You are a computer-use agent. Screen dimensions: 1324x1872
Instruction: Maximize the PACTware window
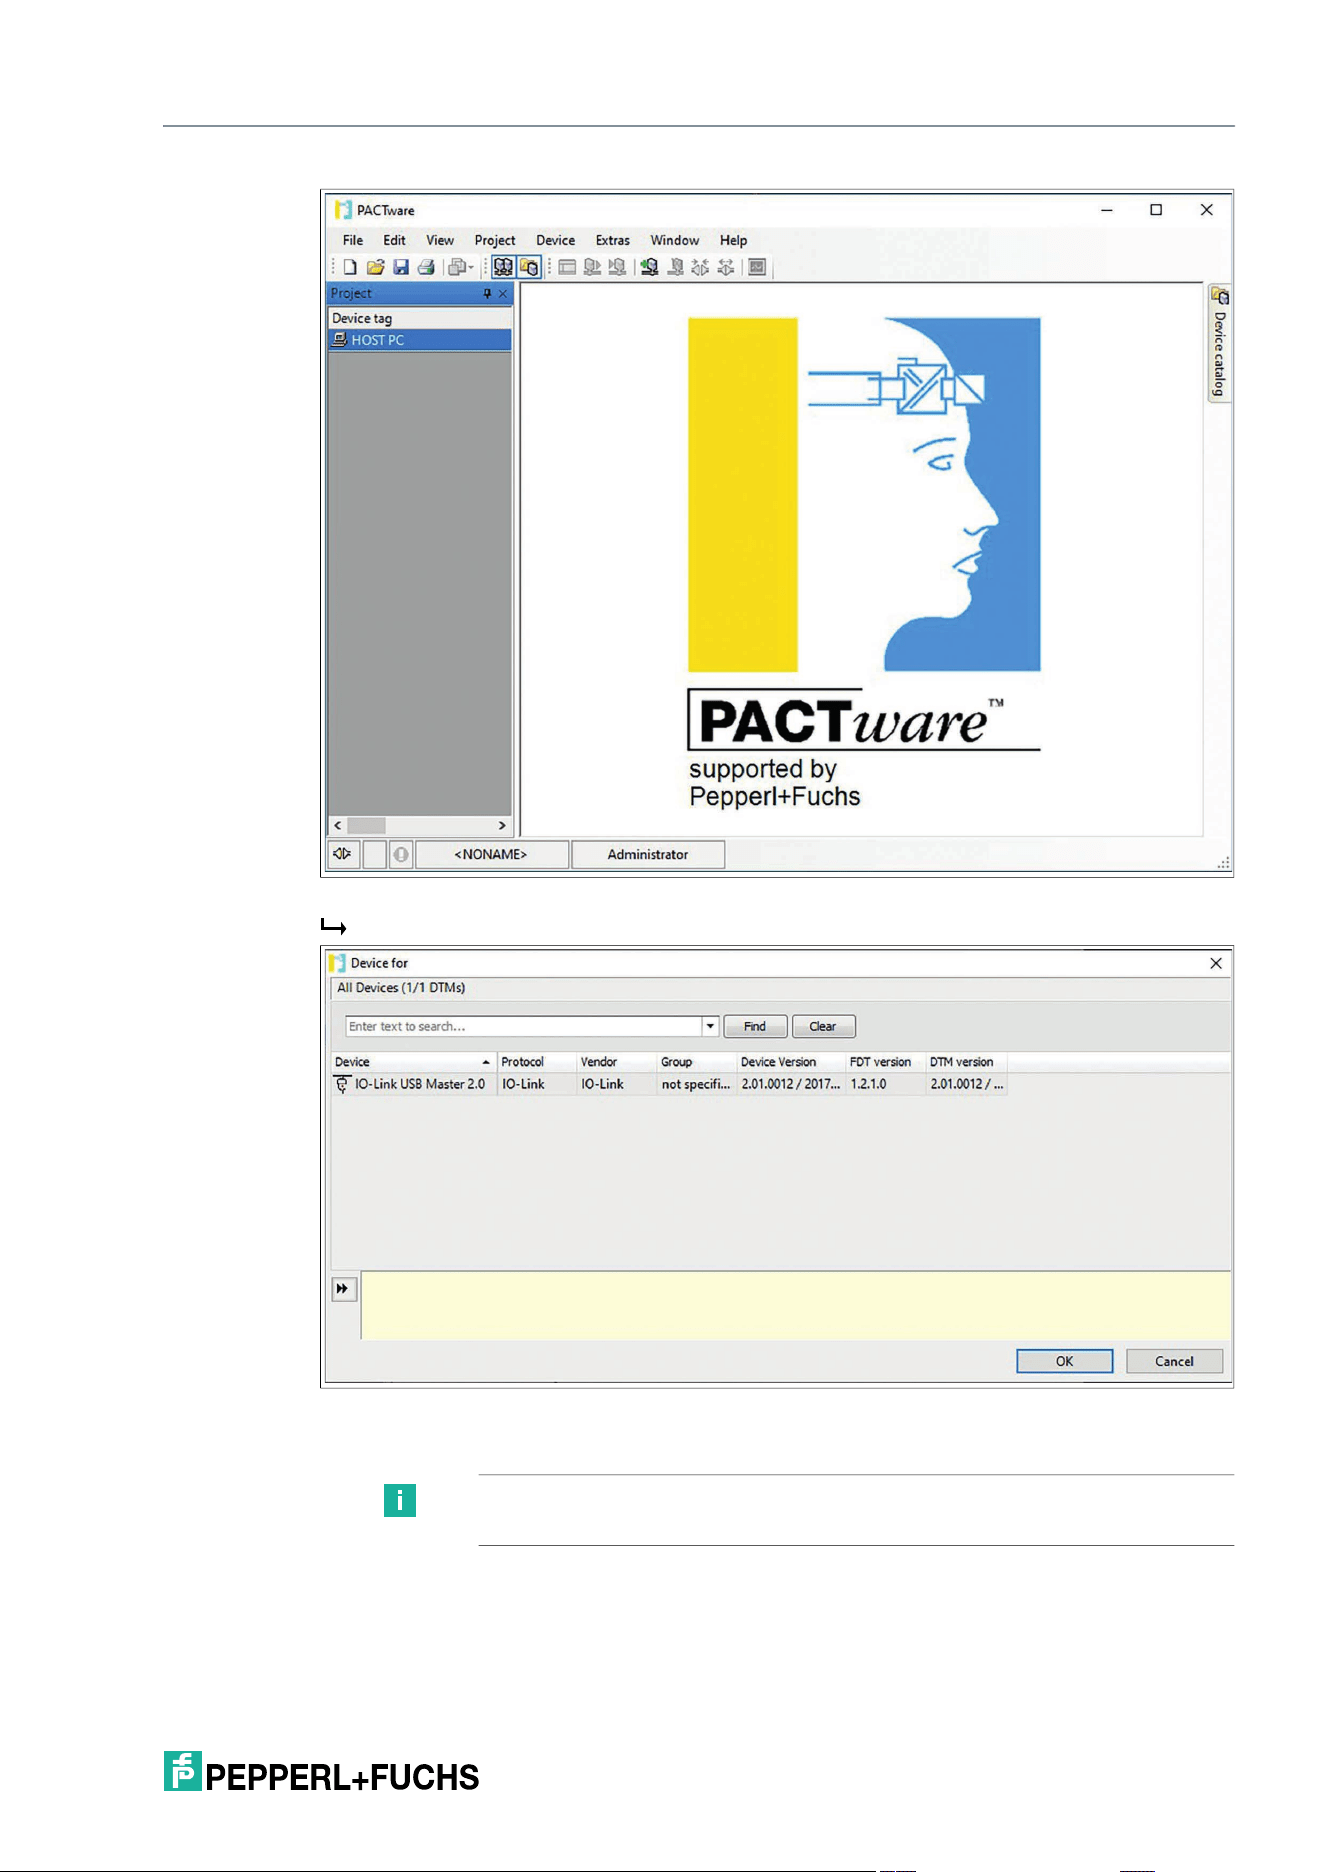tap(1156, 210)
